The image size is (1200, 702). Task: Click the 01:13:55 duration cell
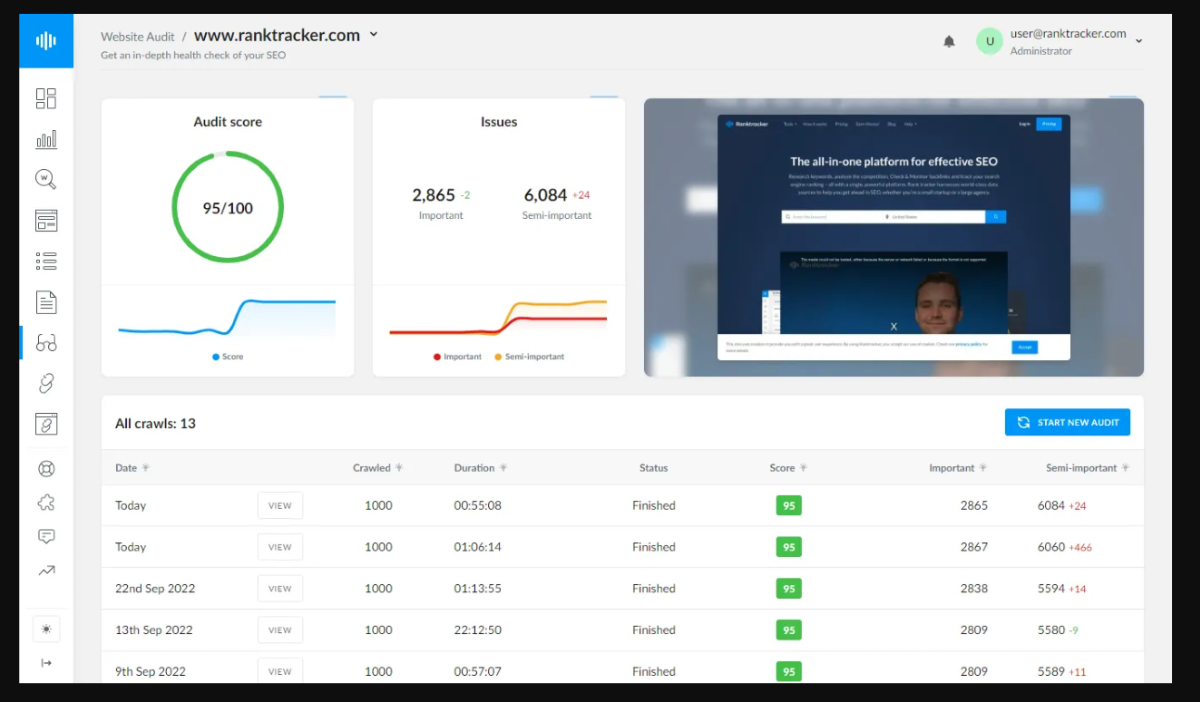click(x=478, y=589)
